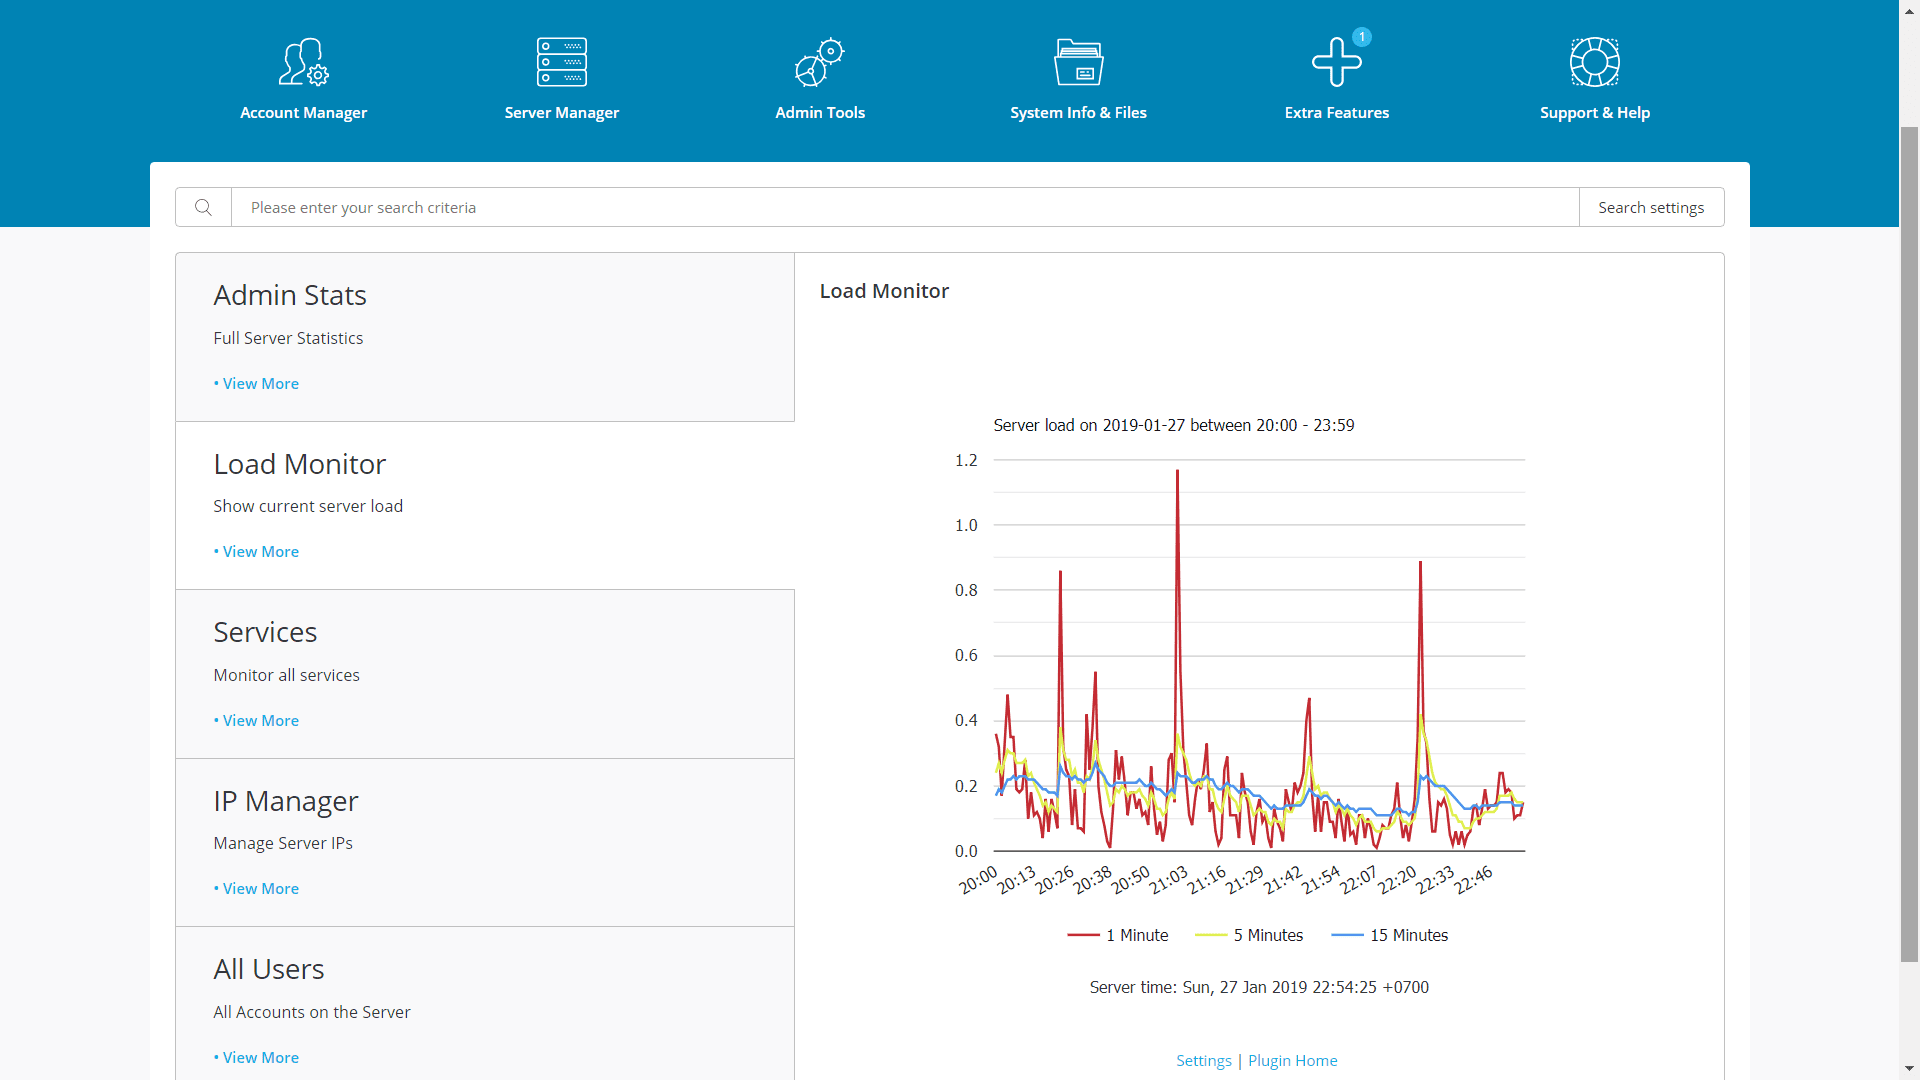Click the System Info & Files folder icon

coord(1078,61)
